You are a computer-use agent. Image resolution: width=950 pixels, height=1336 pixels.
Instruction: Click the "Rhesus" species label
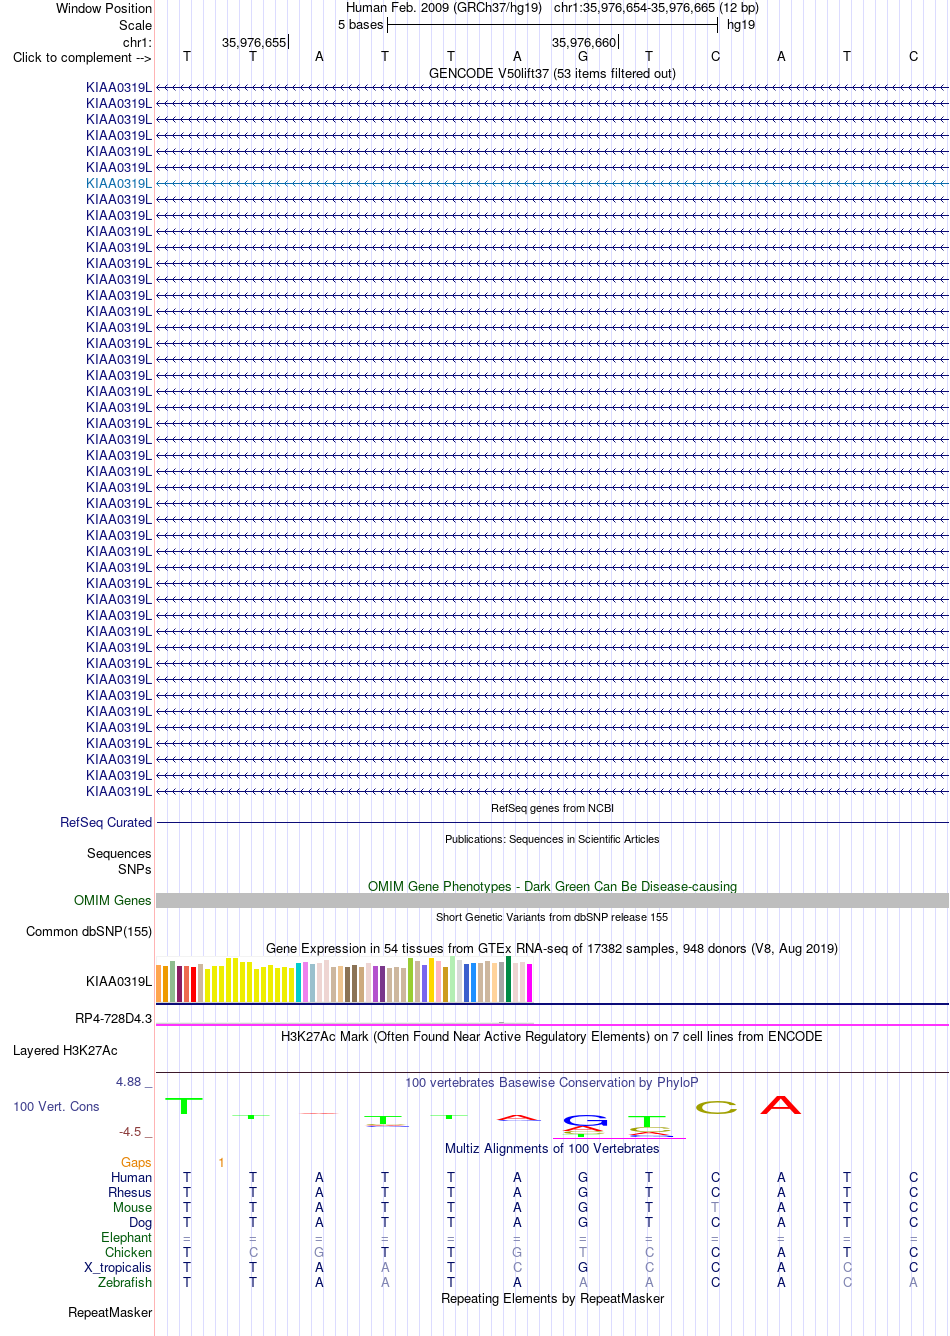(130, 1192)
